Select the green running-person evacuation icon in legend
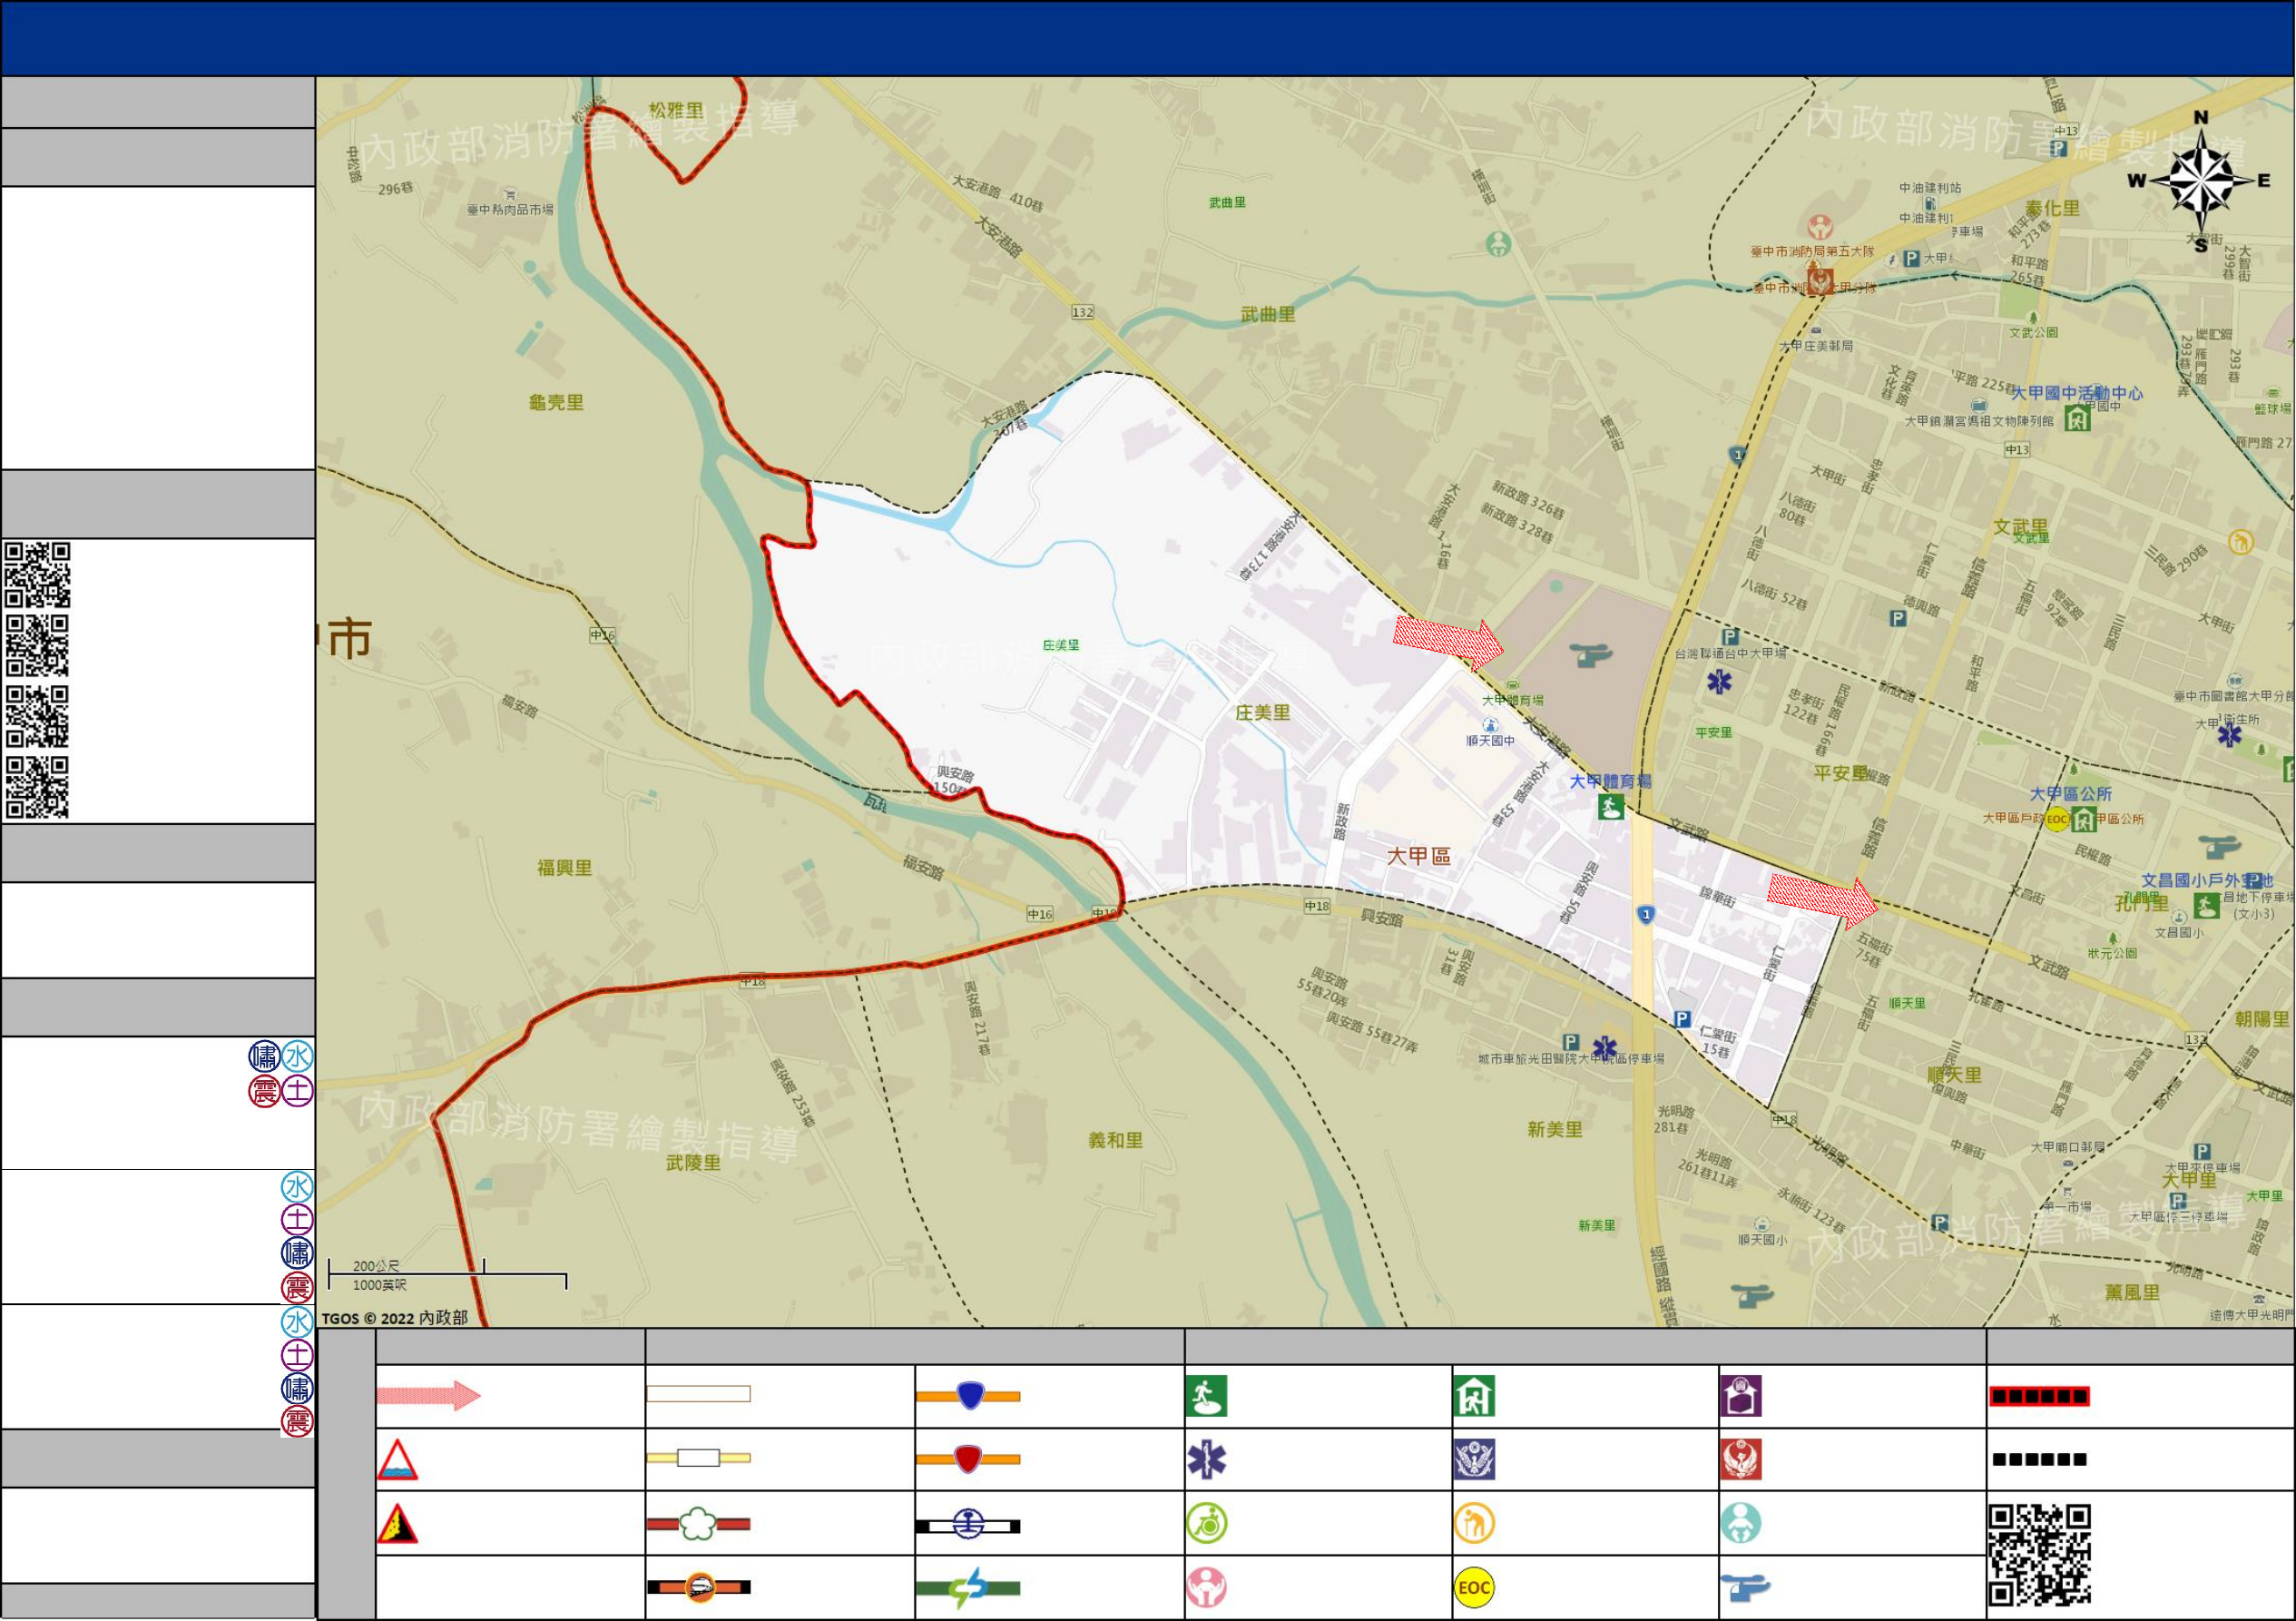This screenshot has height=1621, width=2296. click(1206, 1396)
